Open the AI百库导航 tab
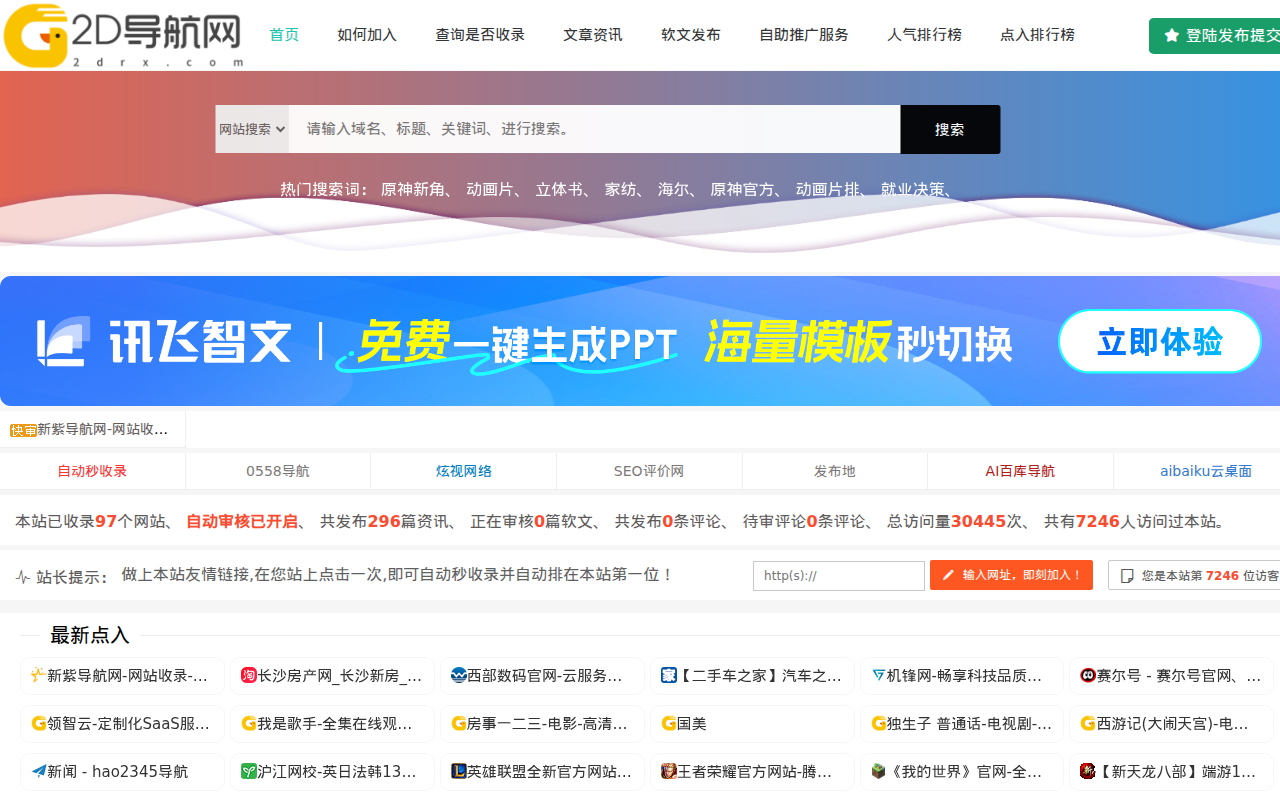The width and height of the screenshot is (1280, 800). pyautogui.click(x=1019, y=470)
